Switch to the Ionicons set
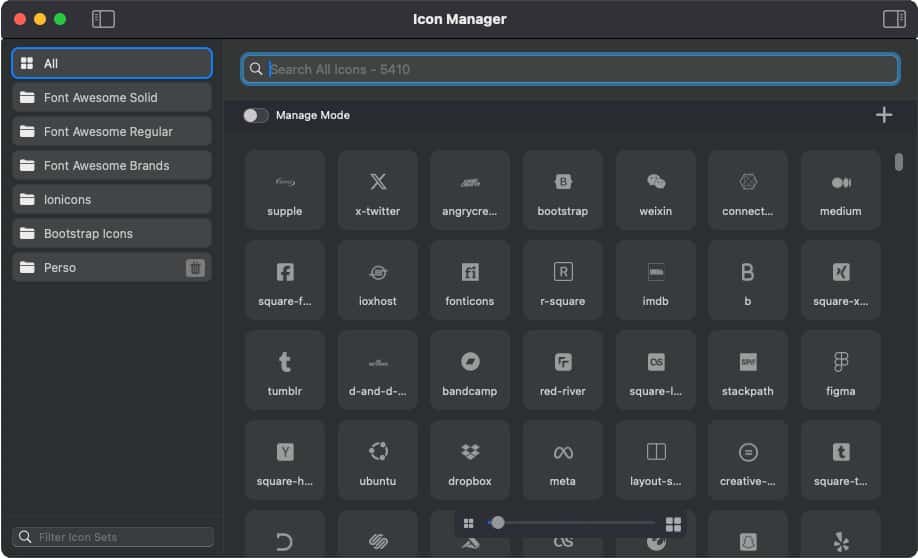Viewport: 918px width, 559px height. [x=112, y=200]
